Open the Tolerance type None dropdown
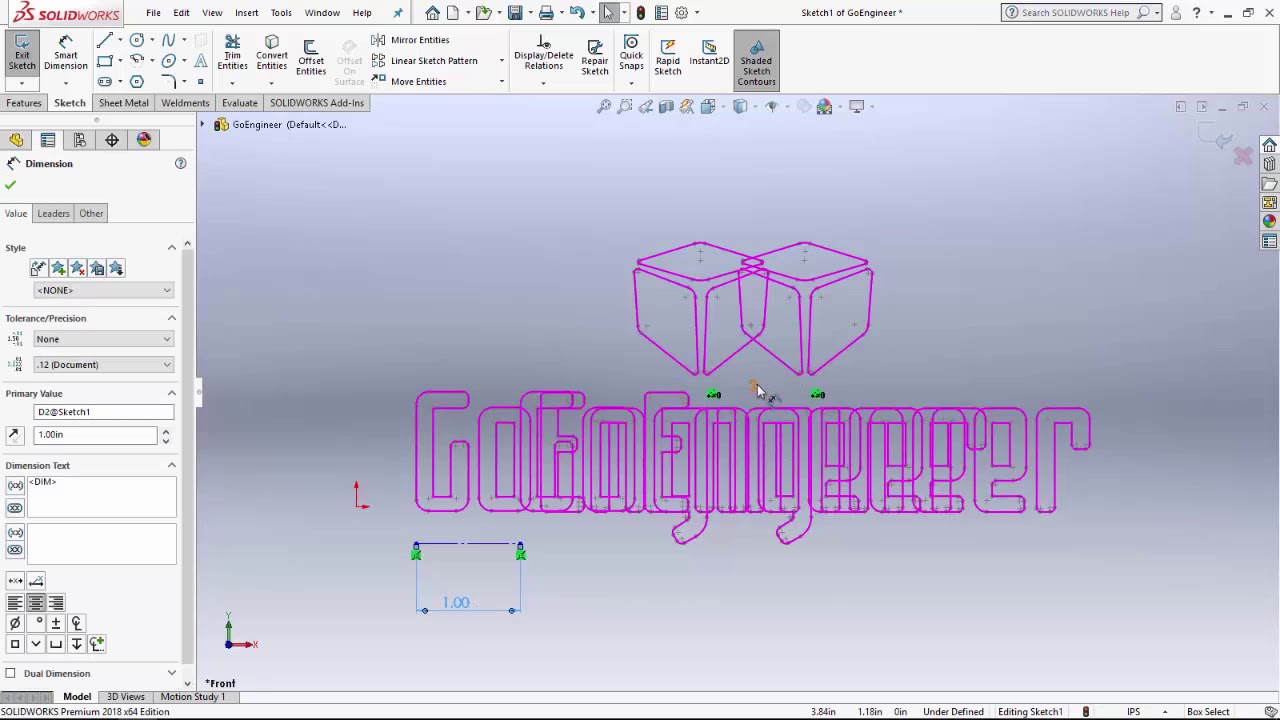Screen dimensions: 1280x720 click(x=104, y=339)
